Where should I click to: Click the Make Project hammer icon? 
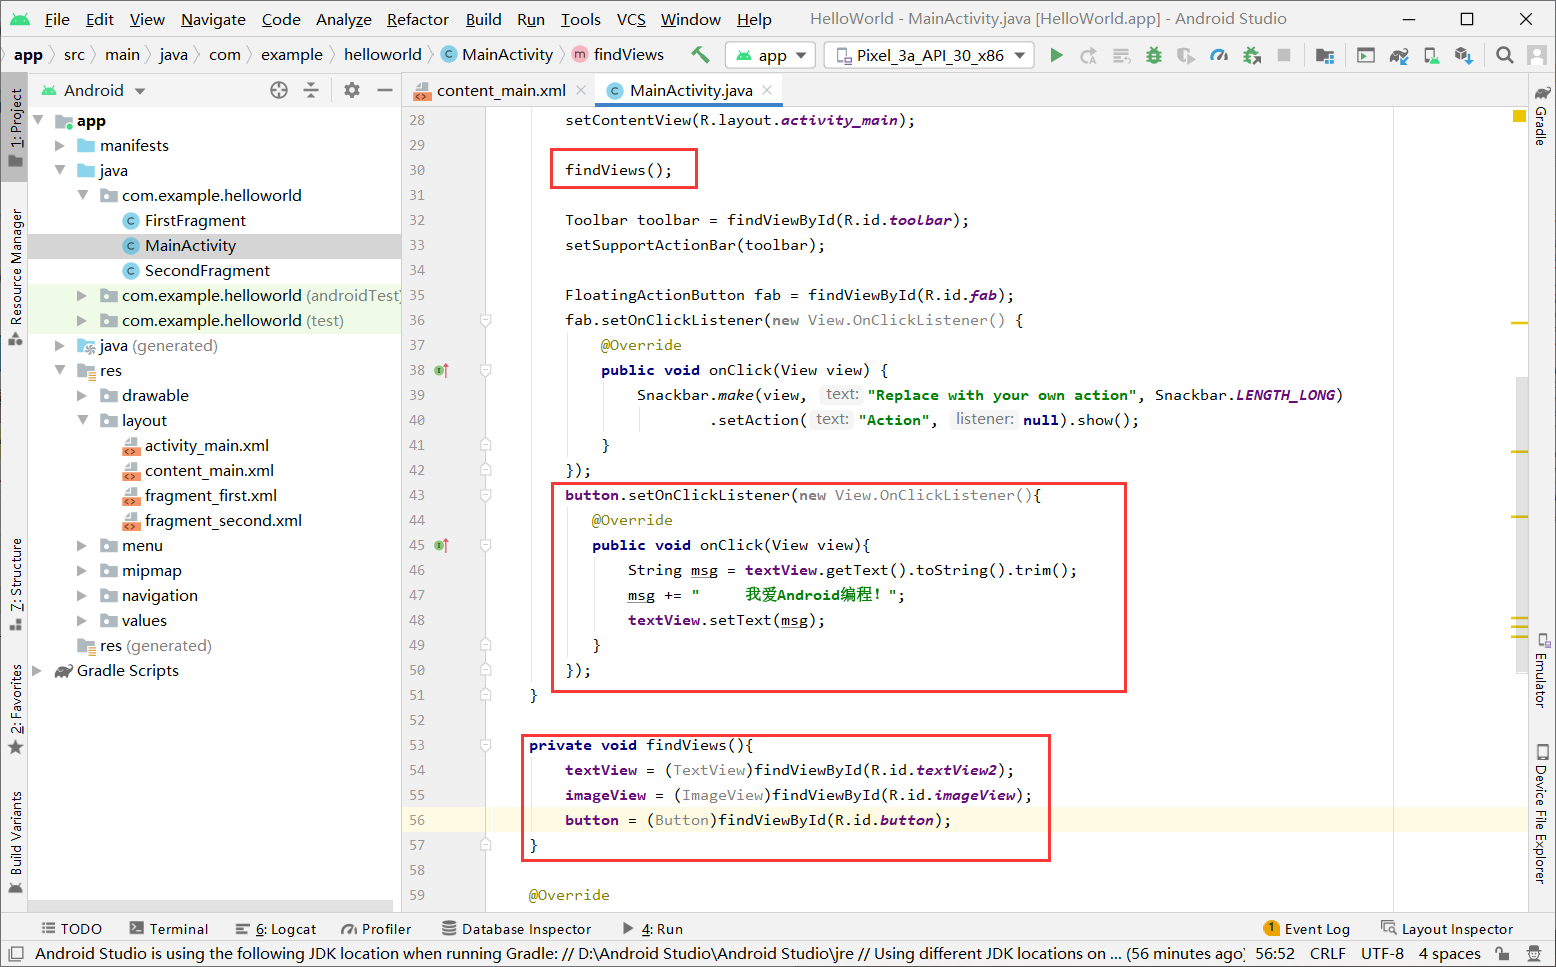(700, 55)
